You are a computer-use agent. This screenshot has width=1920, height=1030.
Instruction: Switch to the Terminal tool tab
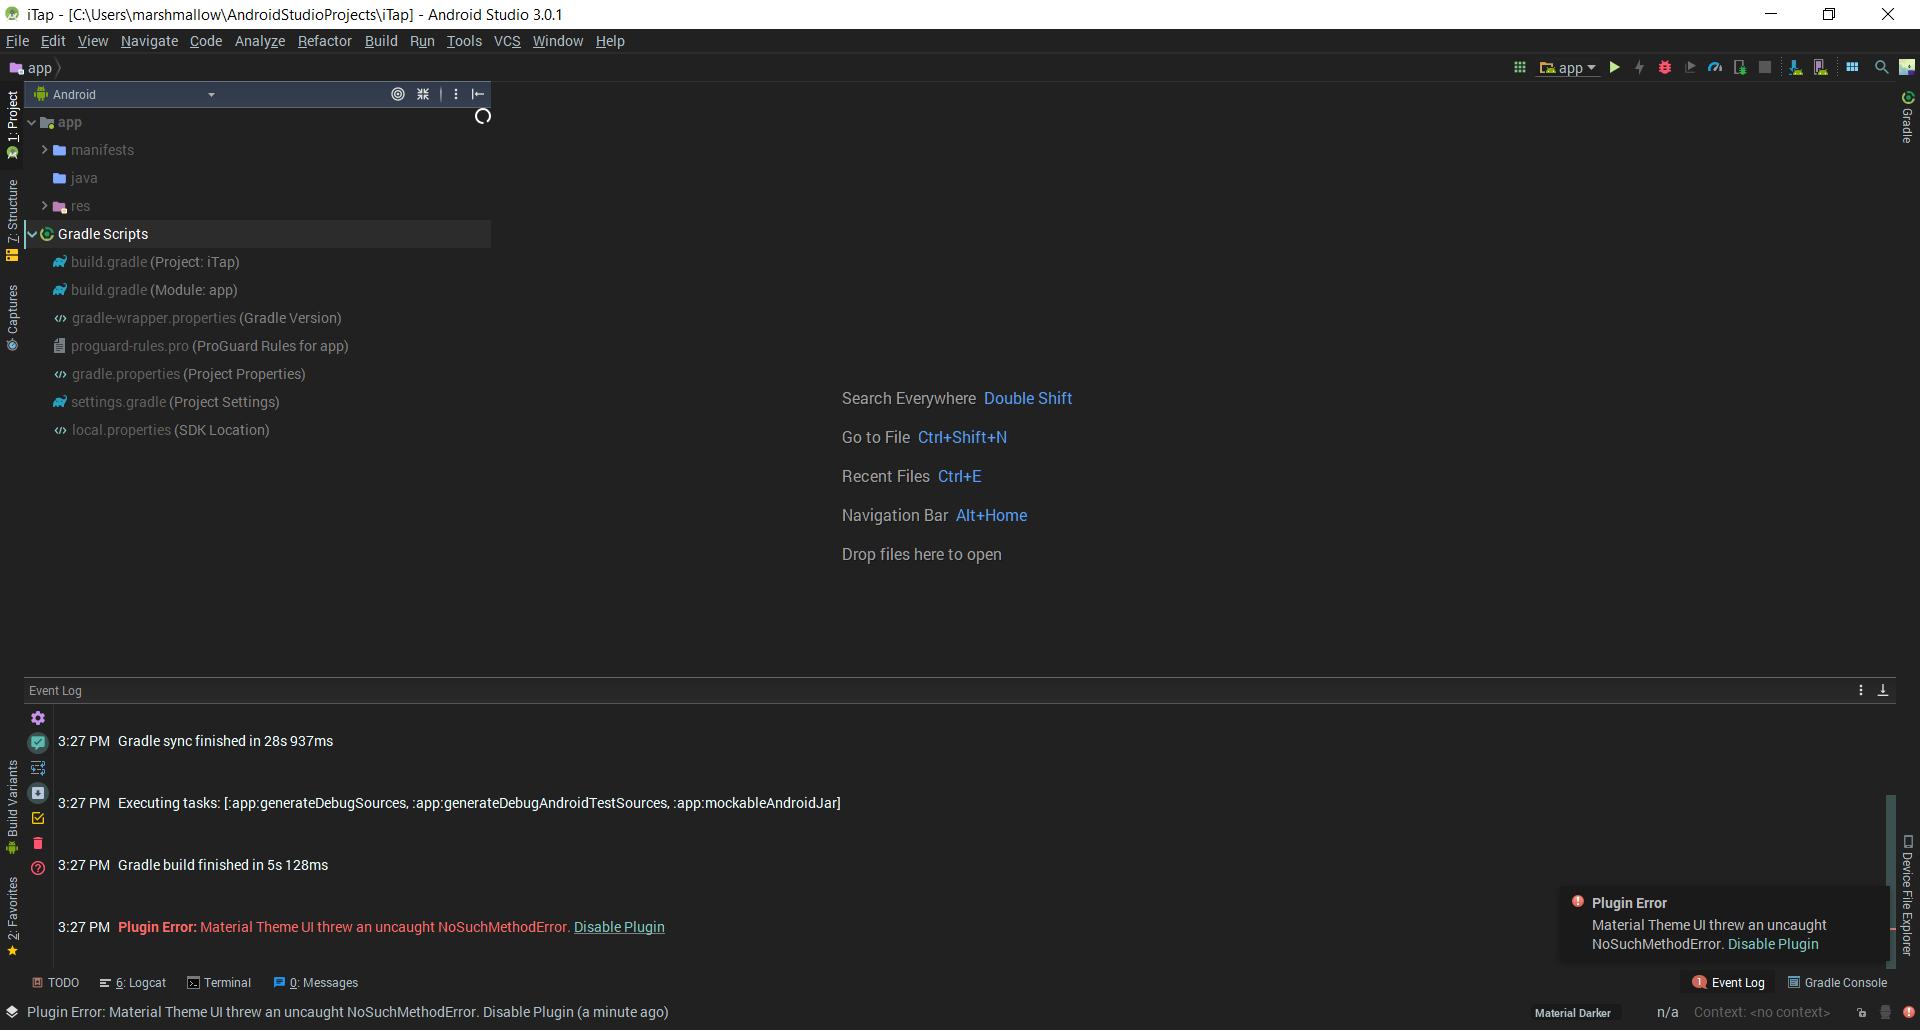tap(219, 983)
